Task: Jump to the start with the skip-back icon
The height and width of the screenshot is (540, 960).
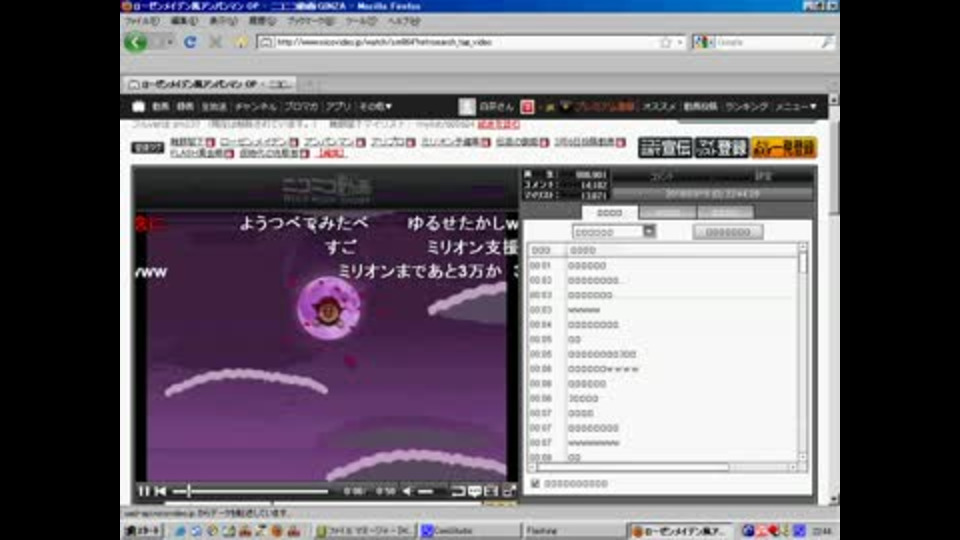Action: tap(160, 491)
